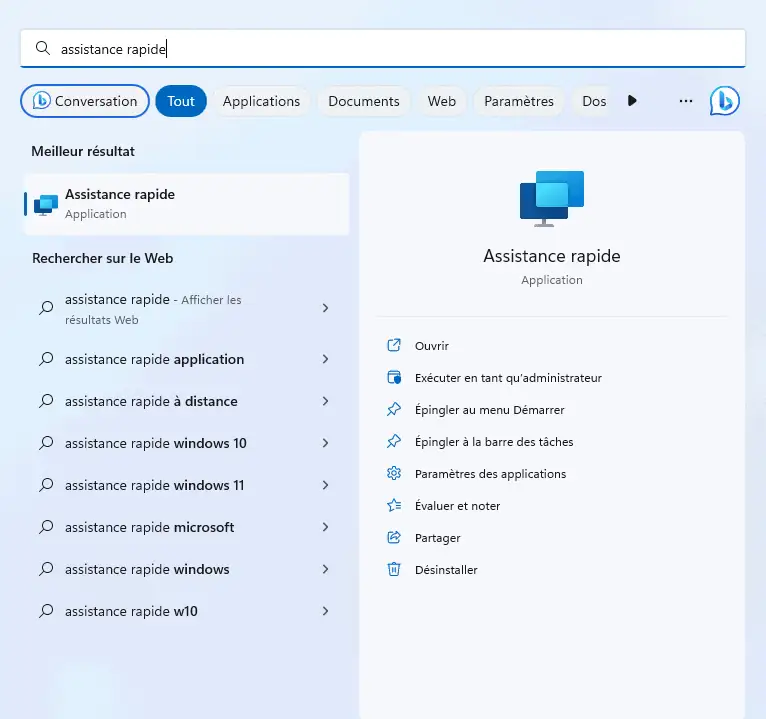This screenshot has width=766, height=719.
Task: Select suggestion 'assistance rapide windows 11'
Action: (187, 485)
